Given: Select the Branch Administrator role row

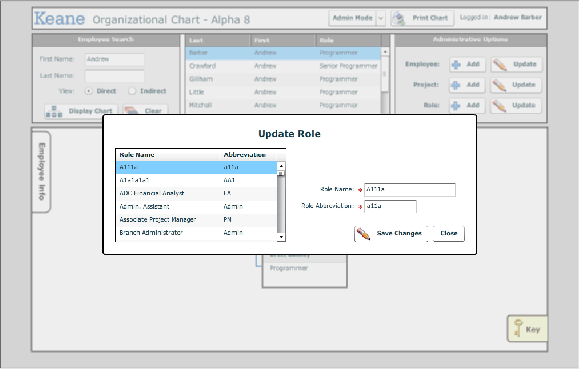Looking at the screenshot, I should coord(196,233).
